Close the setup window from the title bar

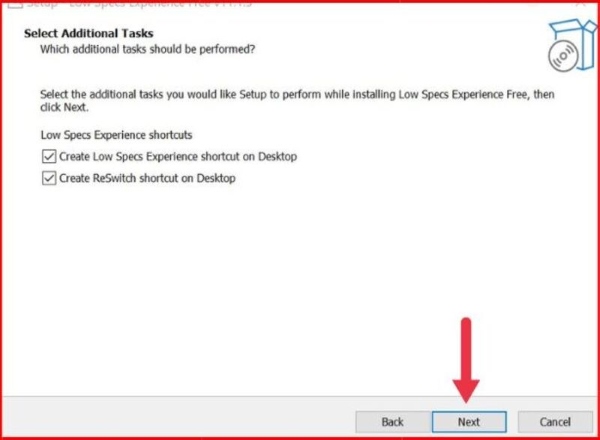[x=581, y=3]
